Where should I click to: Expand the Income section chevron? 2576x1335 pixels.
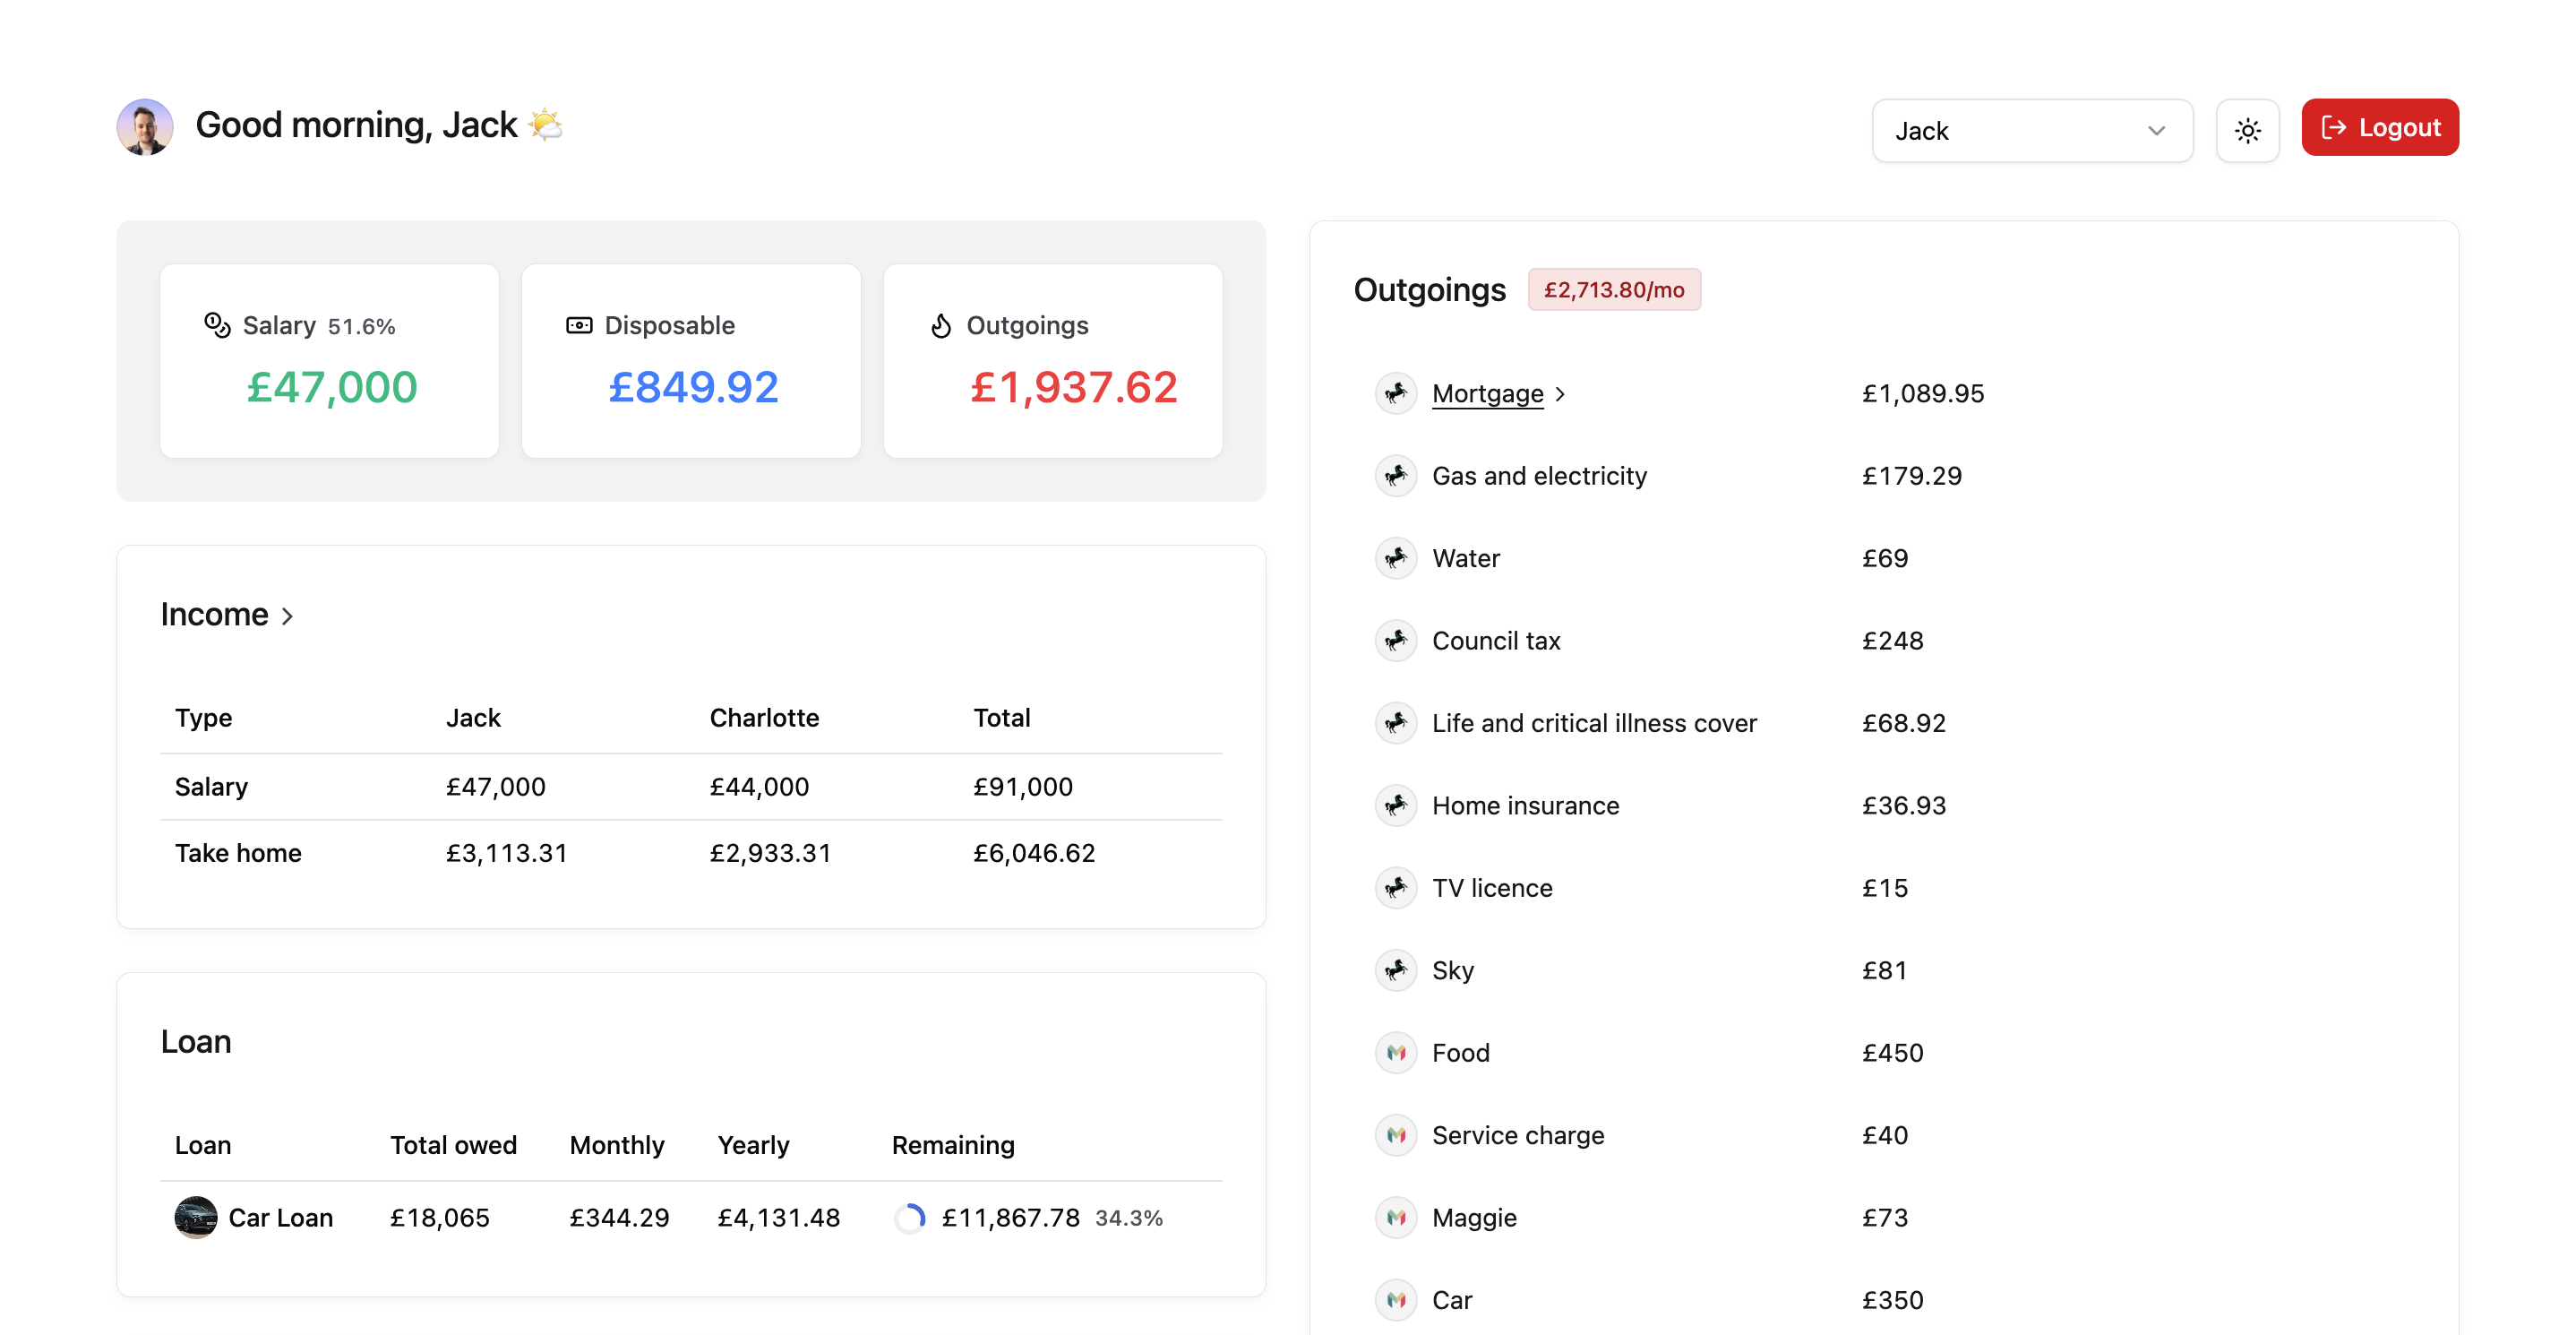tap(288, 616)
